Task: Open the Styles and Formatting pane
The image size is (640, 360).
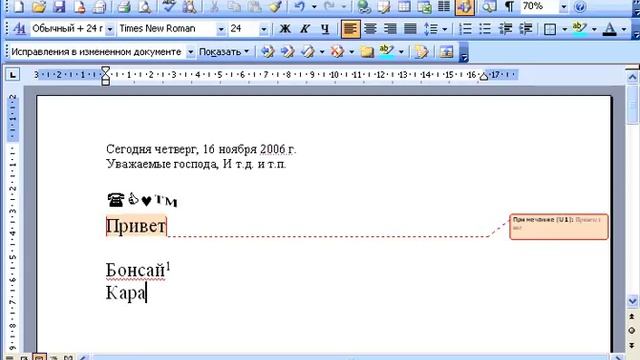Action: 19,29
